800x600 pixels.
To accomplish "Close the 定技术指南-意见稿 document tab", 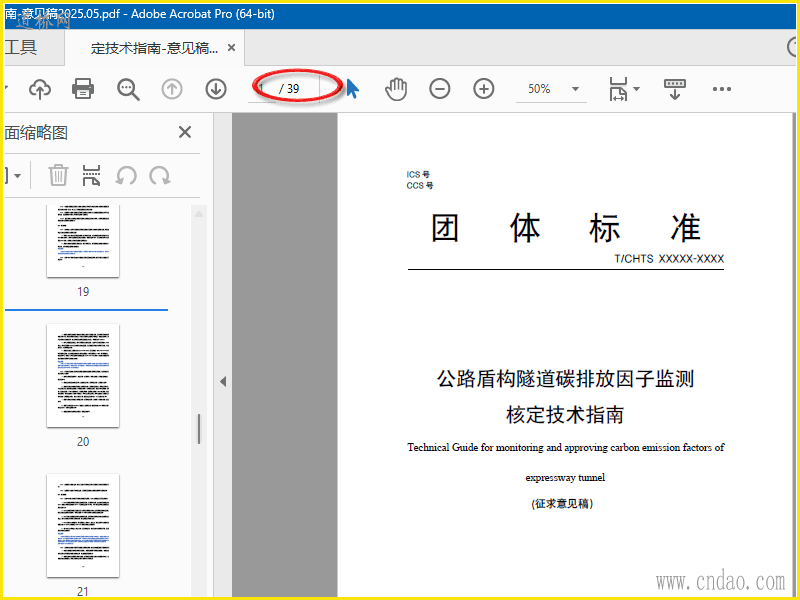I will 232,47.
